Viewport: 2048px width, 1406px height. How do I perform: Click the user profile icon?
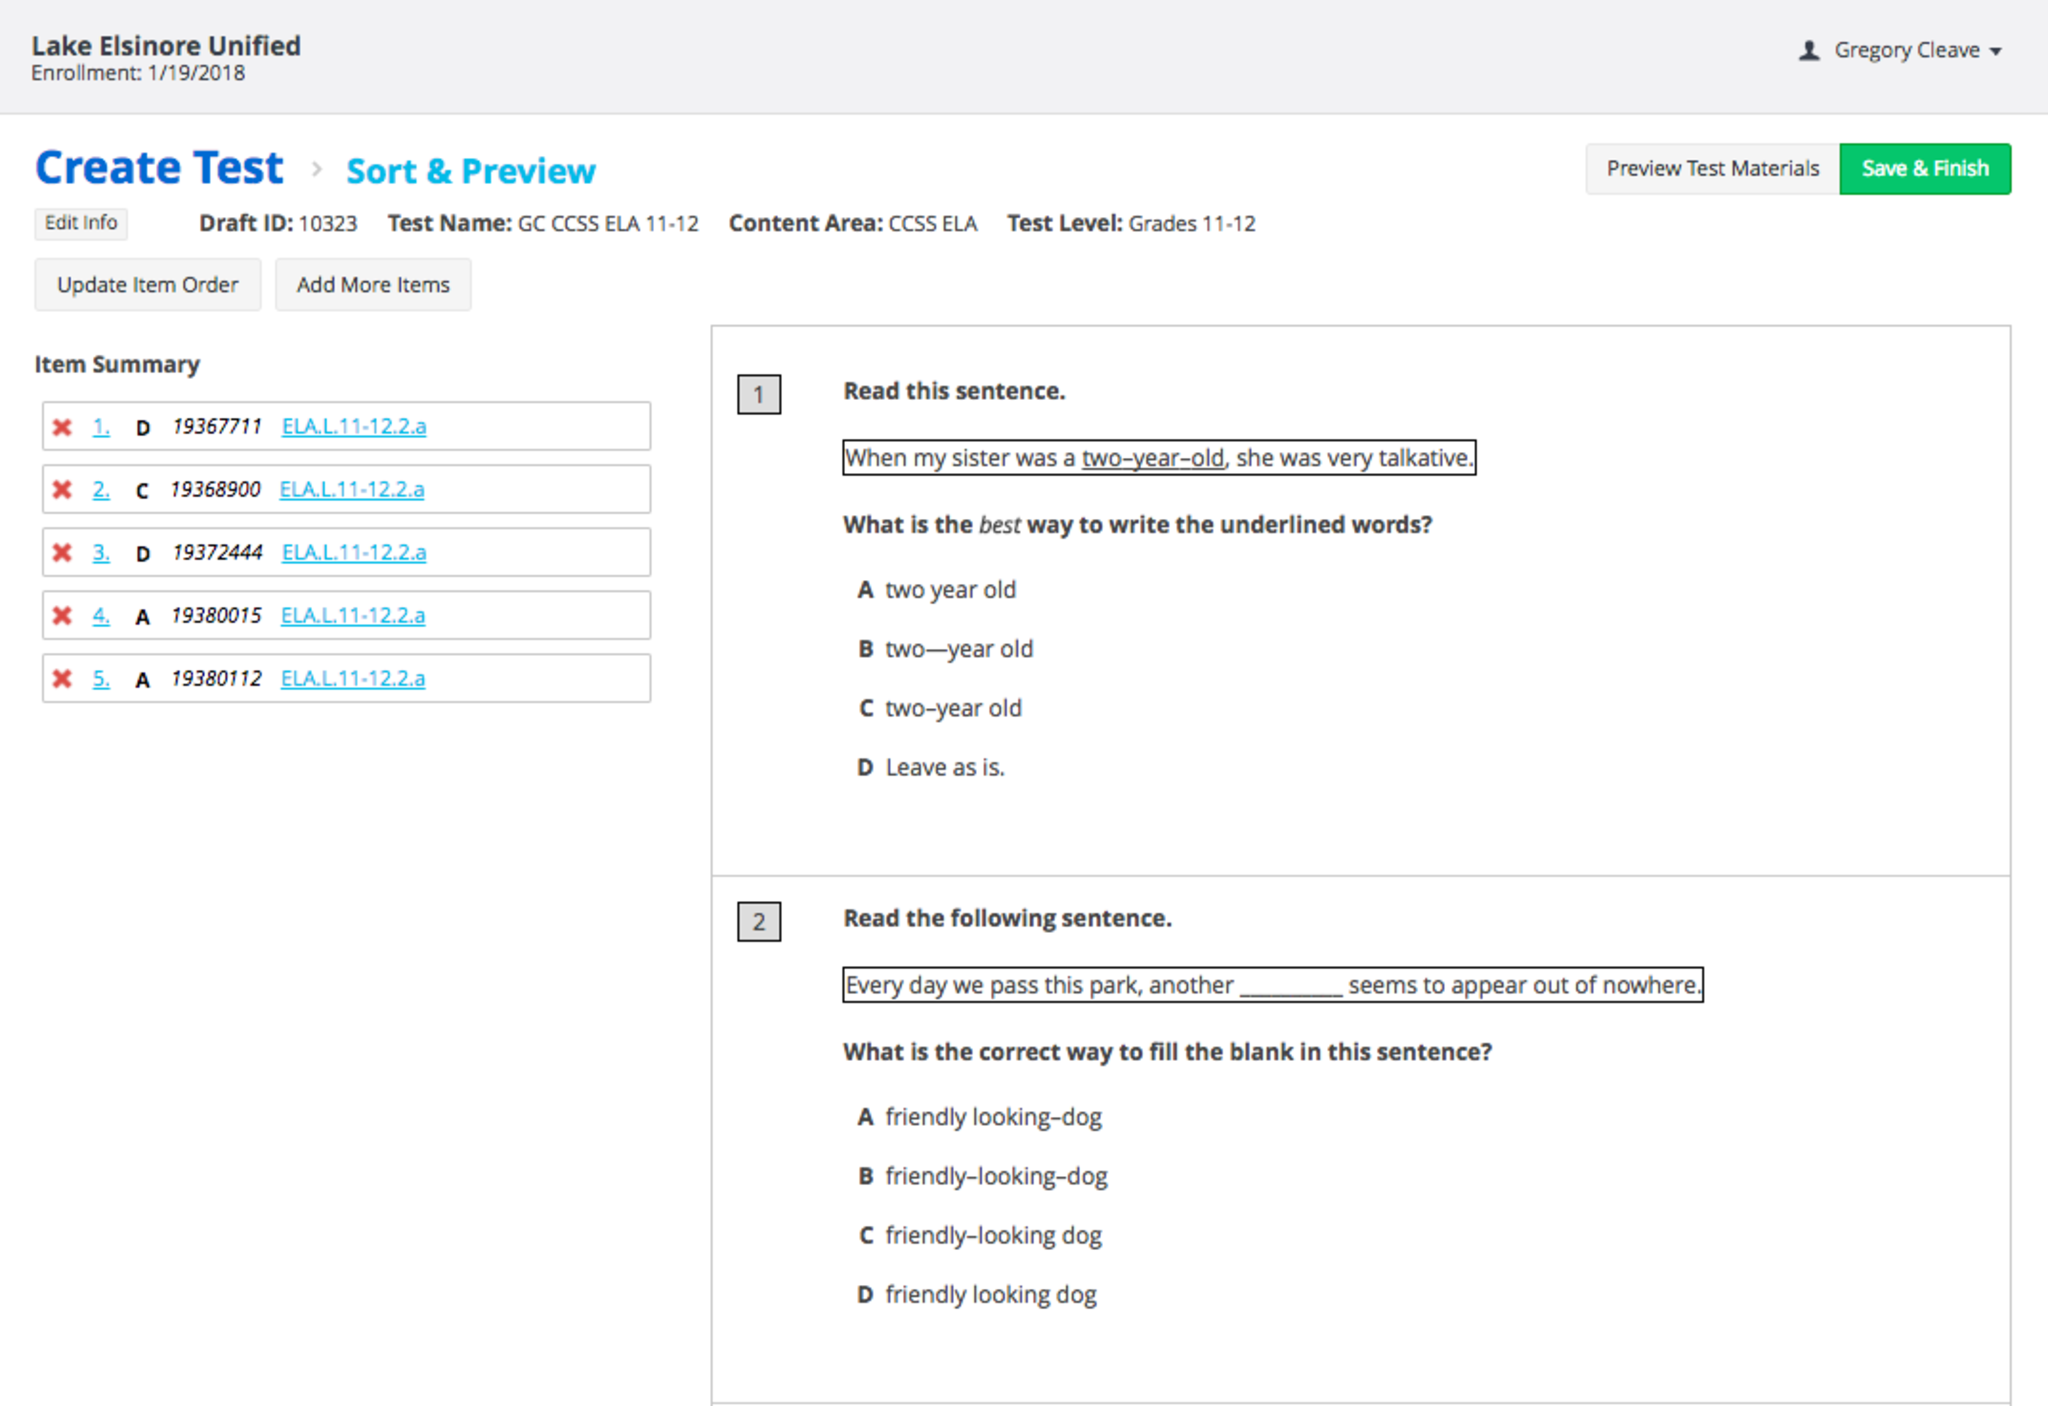(1808, 50)
